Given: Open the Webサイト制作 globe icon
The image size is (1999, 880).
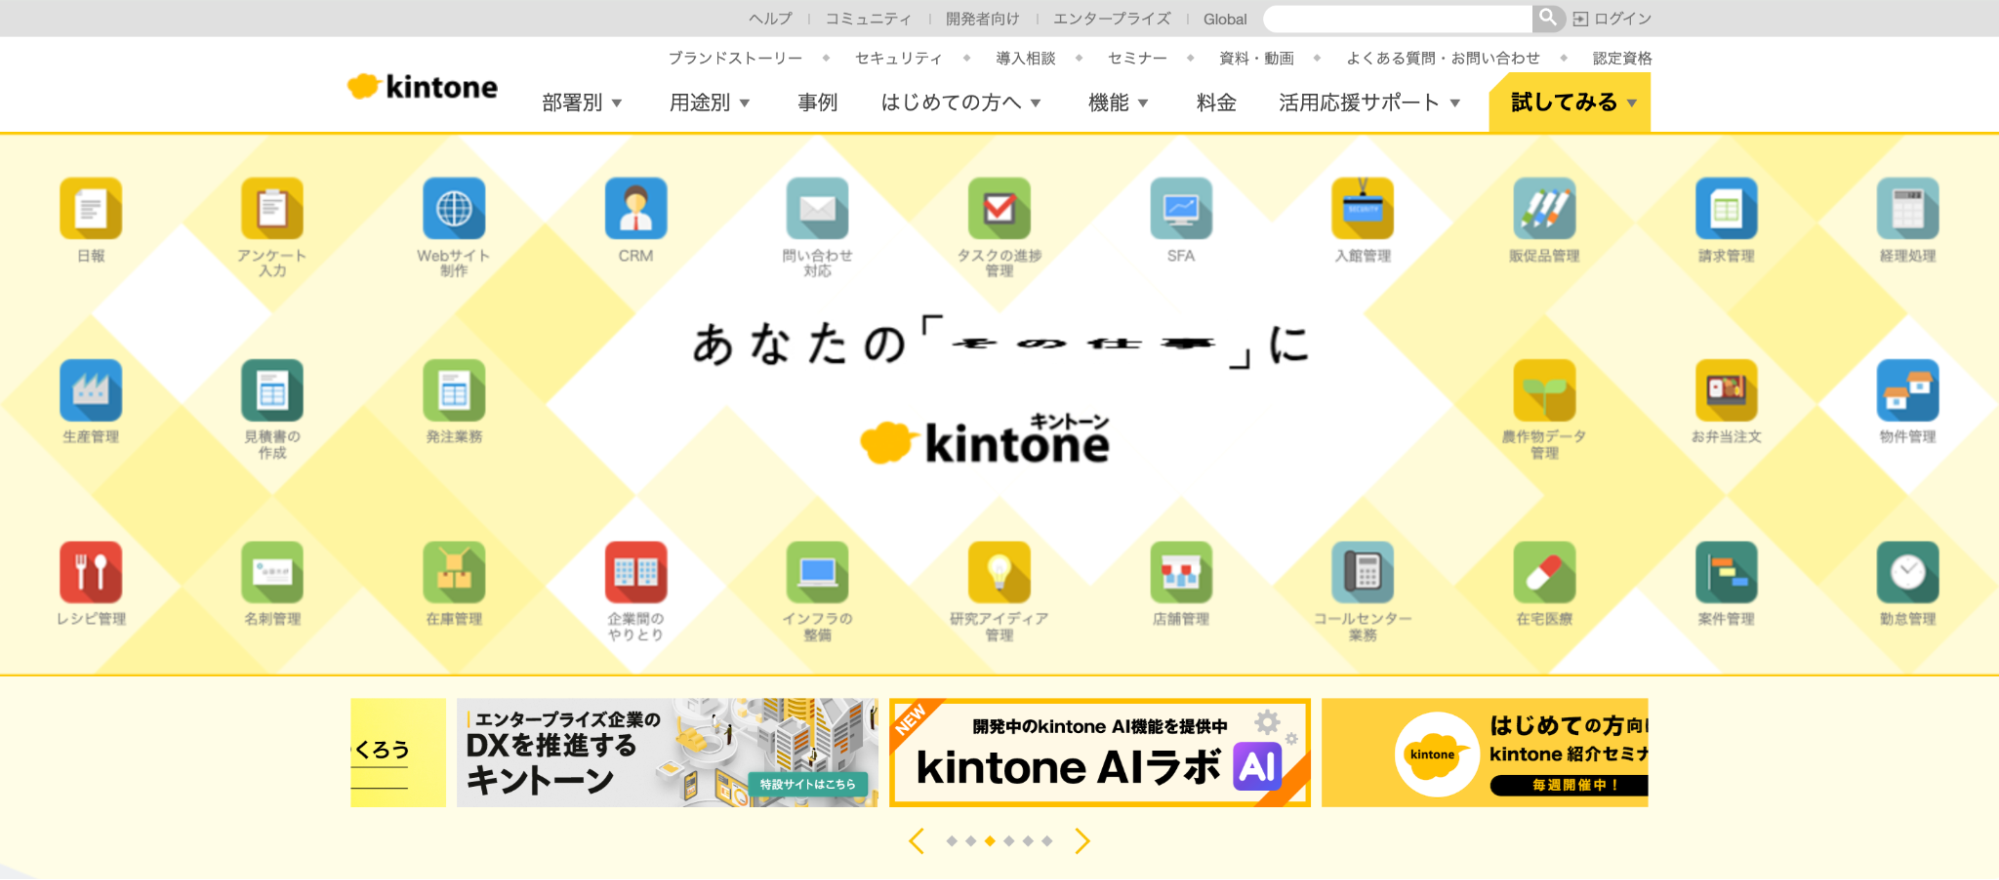Looking at the screenshot, I should pyautogui.click(x=454, y=209).
